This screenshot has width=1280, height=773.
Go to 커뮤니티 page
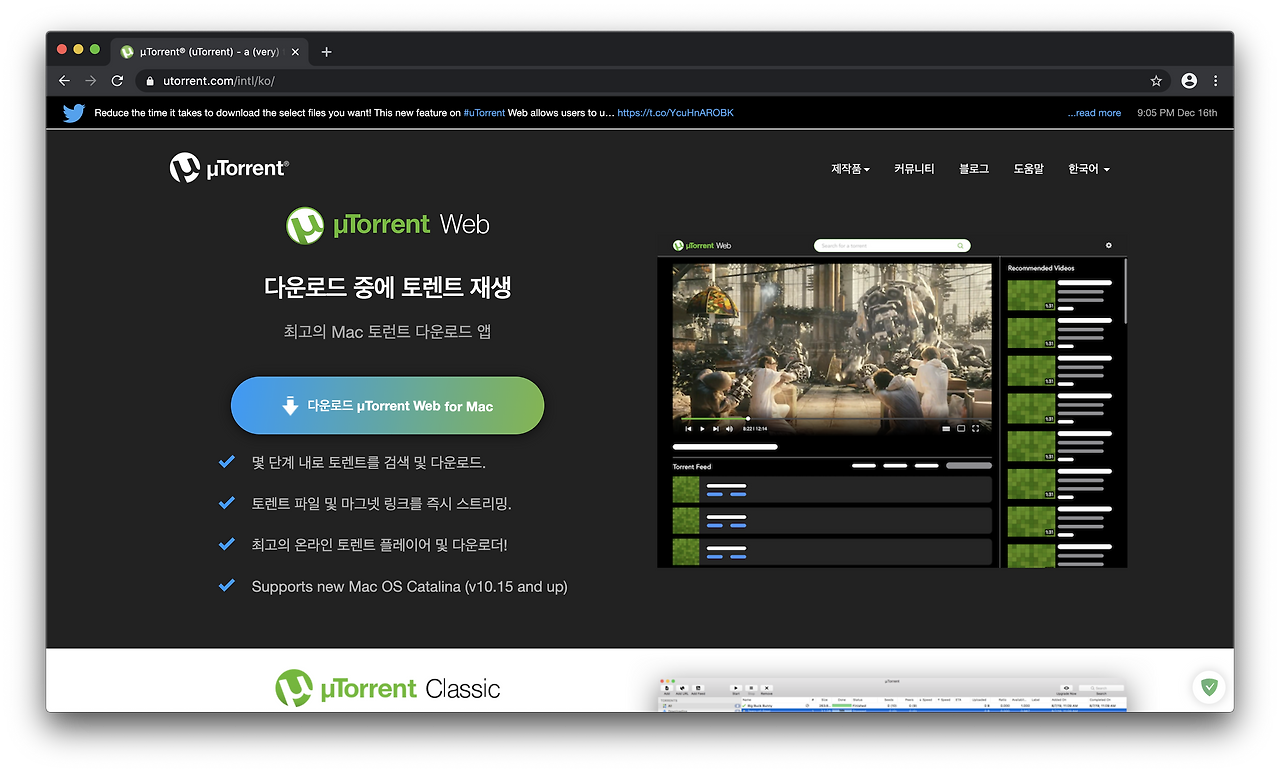click(914, 169)
